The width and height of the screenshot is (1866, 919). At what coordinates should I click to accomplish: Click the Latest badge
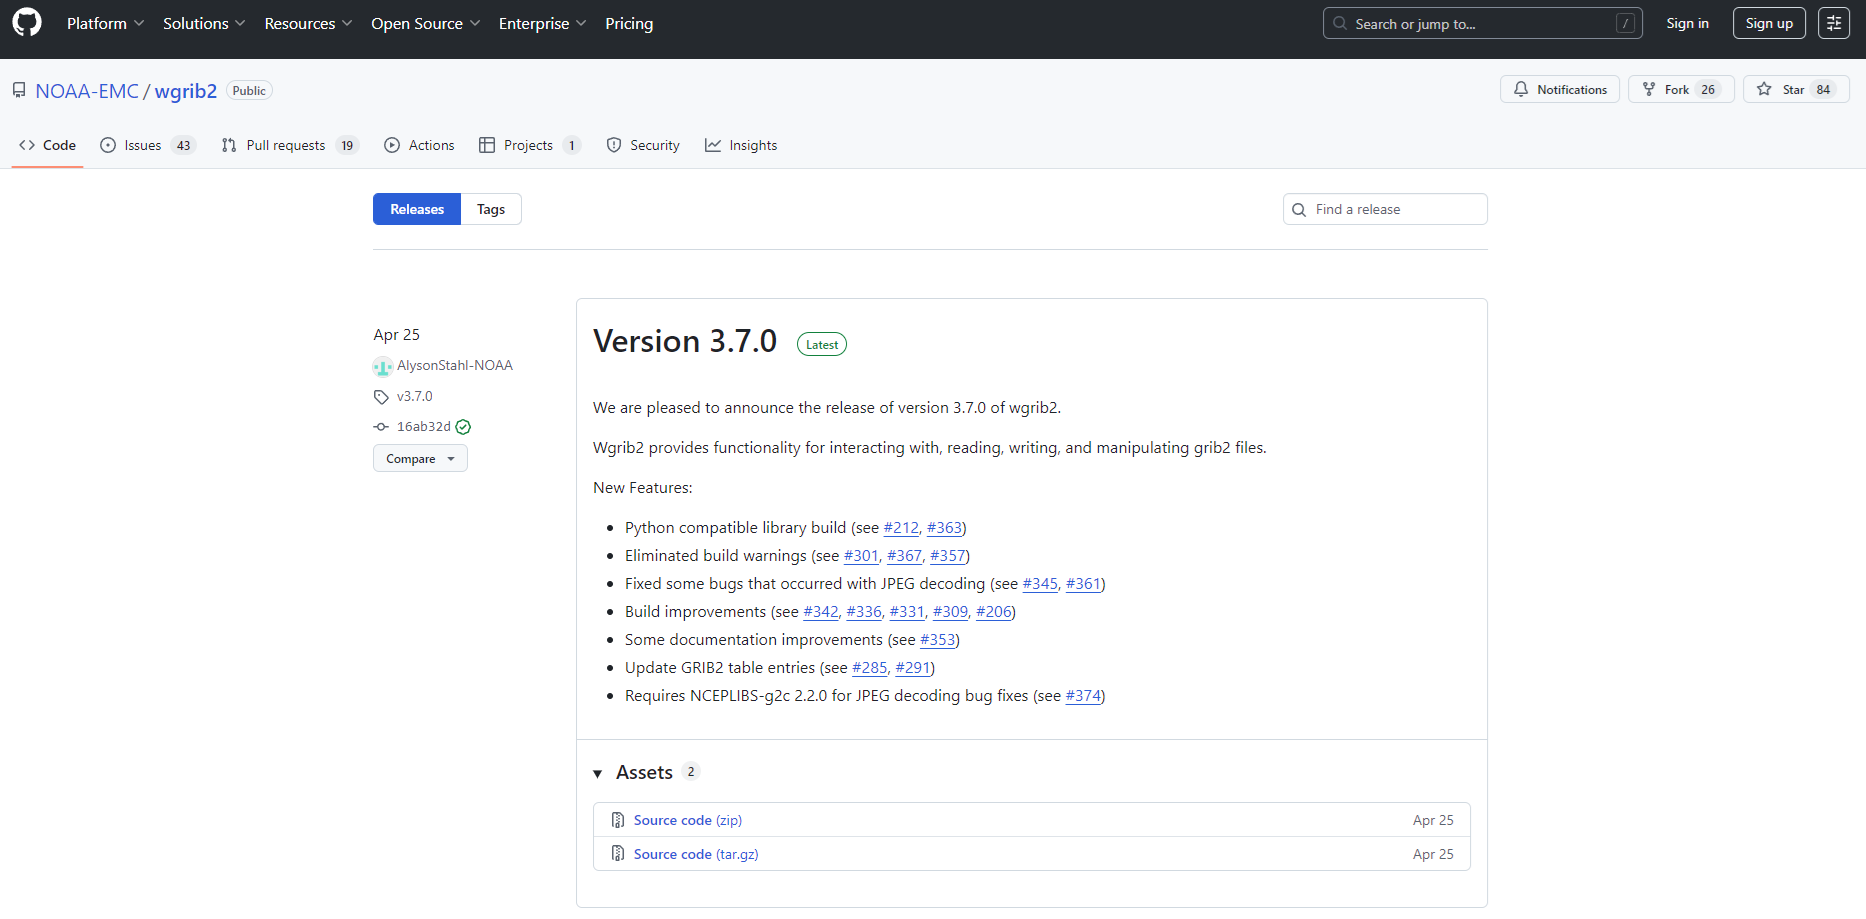coord(822,344)
